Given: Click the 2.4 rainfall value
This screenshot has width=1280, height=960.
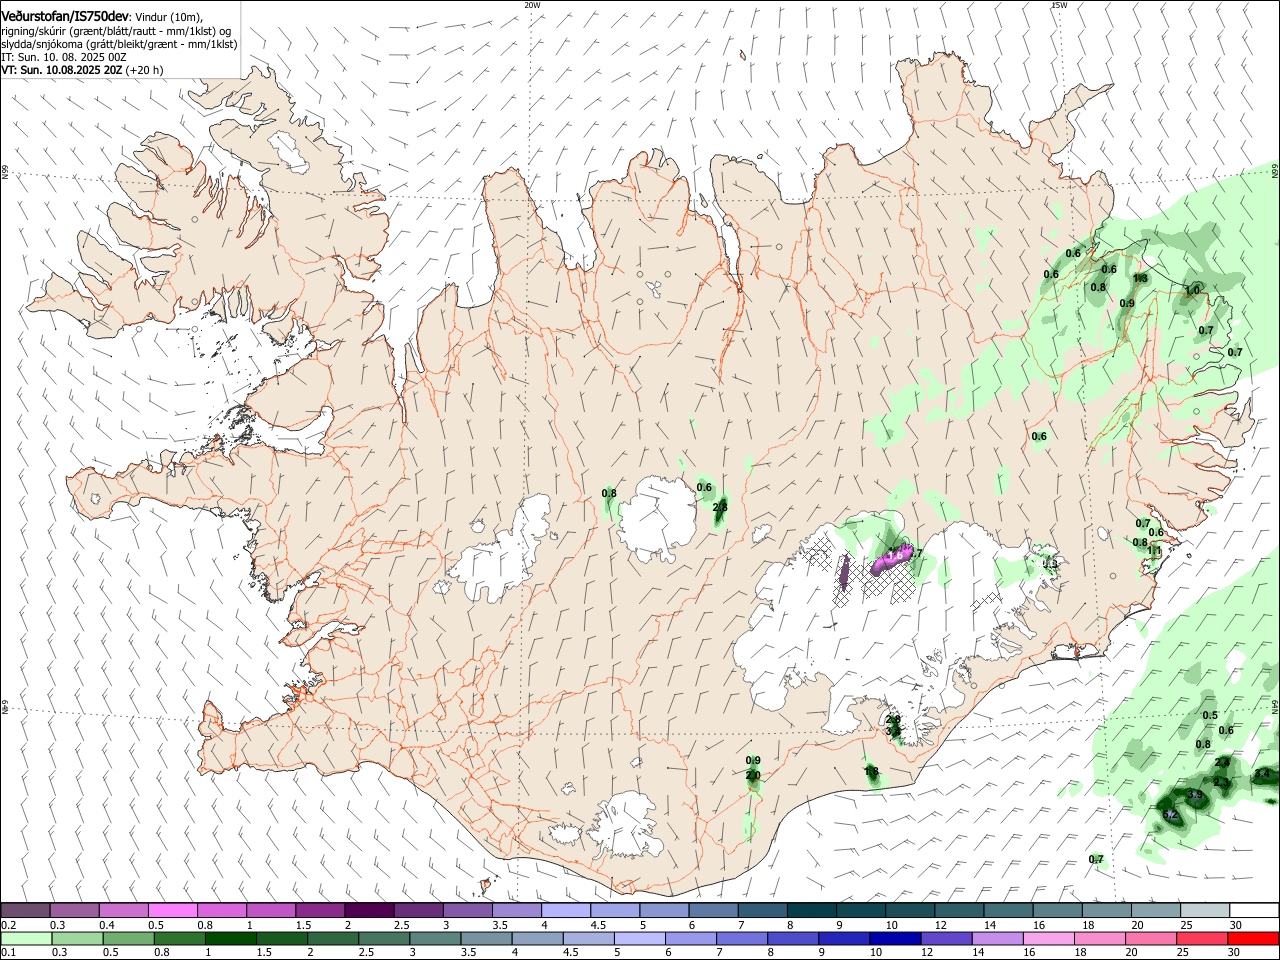Looking at the screenshot, I should [x=1222, y=762].
